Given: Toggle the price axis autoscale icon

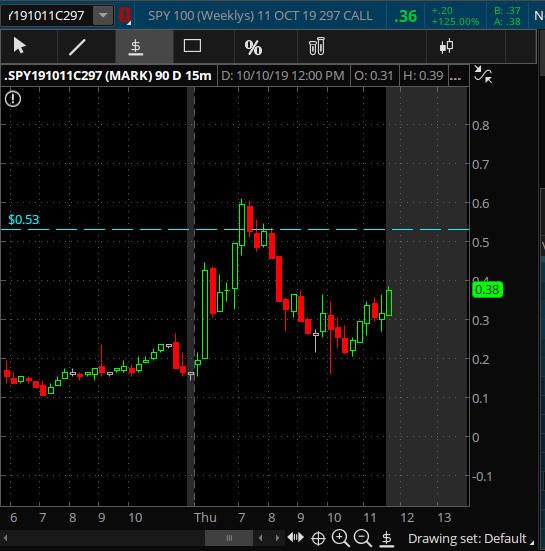Looking at the screenshot, I should pyautogui.click(x=387, y=538).
